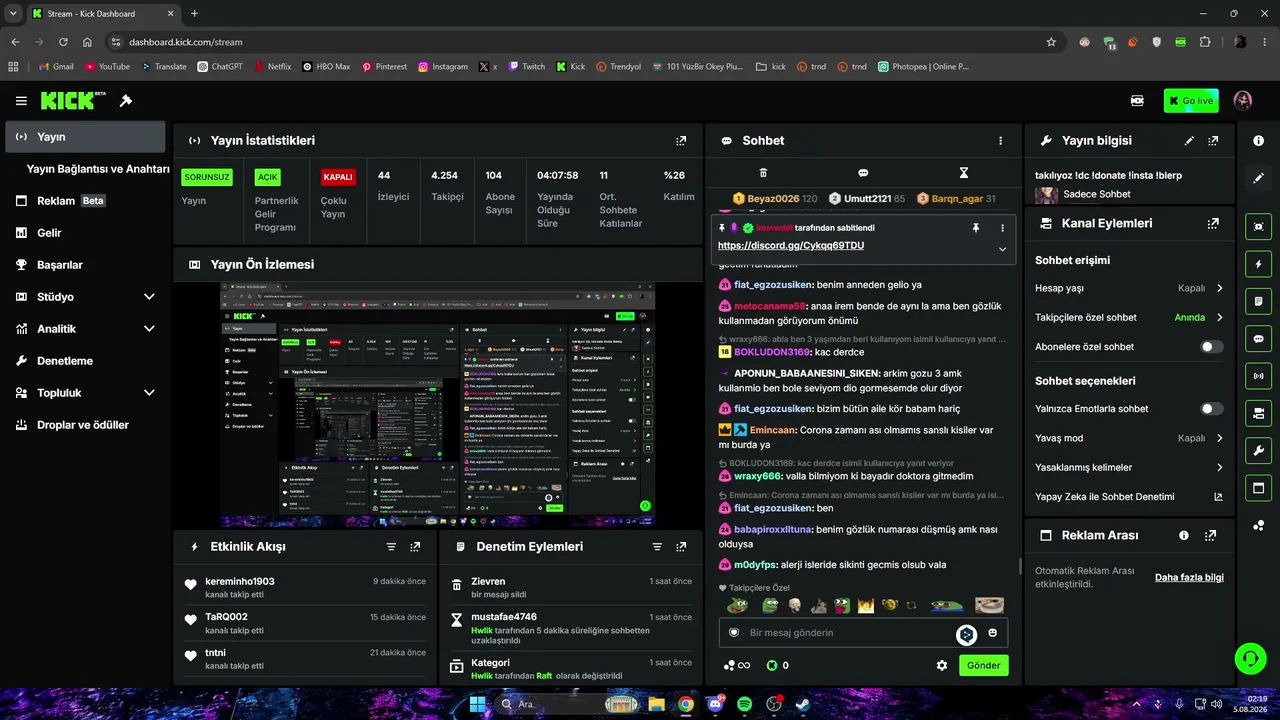
Task: Open Takipçilere özel sohbet setting chevron
Action: click(1219, 318)
